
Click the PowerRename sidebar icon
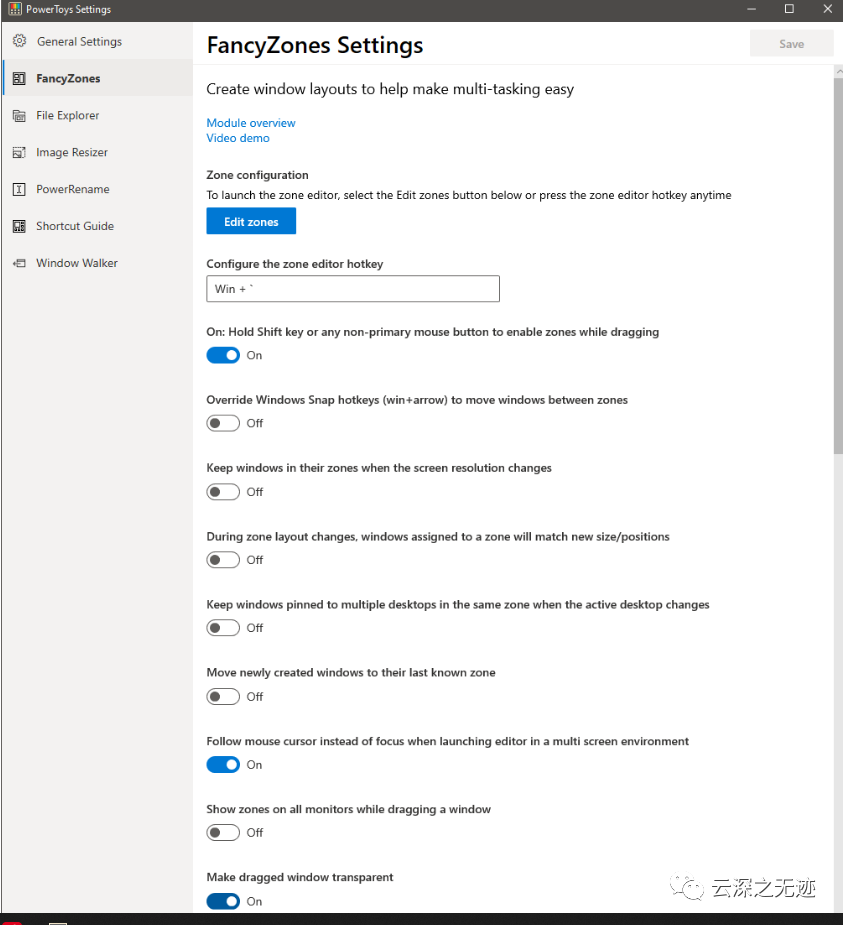(x=17, y=189)
